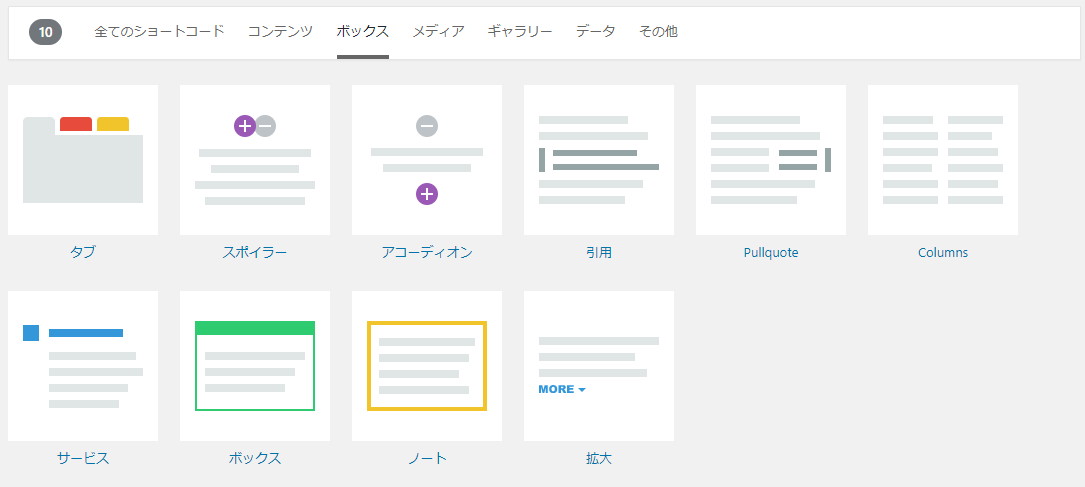Click the Columns text label
Screen dimensions: 1085x487
tap(943, 253)
